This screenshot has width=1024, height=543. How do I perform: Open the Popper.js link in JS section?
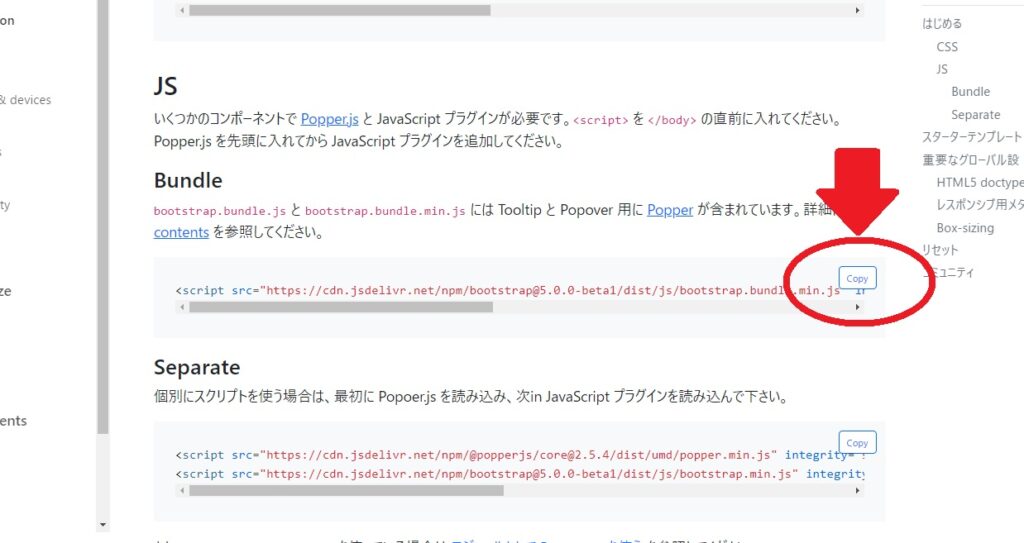329,119
